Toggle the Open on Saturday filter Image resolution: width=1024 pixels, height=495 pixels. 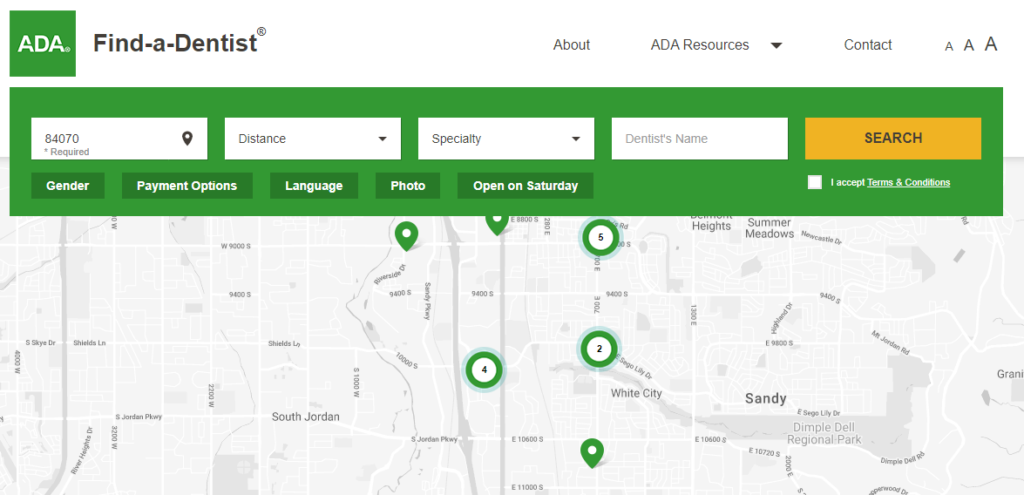(525, 185)
